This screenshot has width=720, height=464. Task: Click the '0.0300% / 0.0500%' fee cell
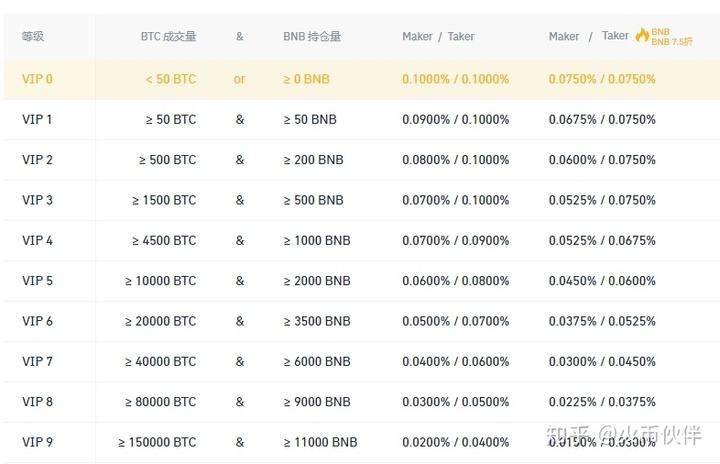tap(456, 402)
